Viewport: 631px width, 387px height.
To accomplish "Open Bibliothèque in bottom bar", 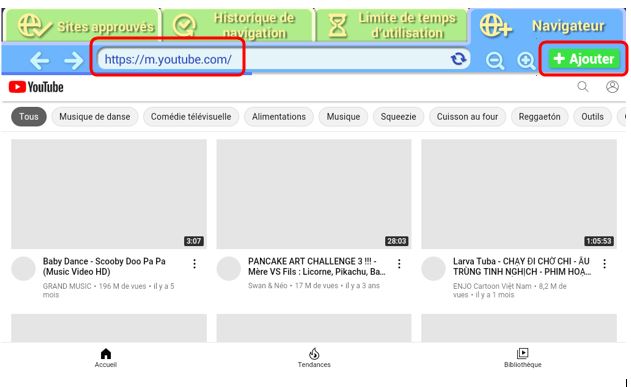I will [522, 358].
